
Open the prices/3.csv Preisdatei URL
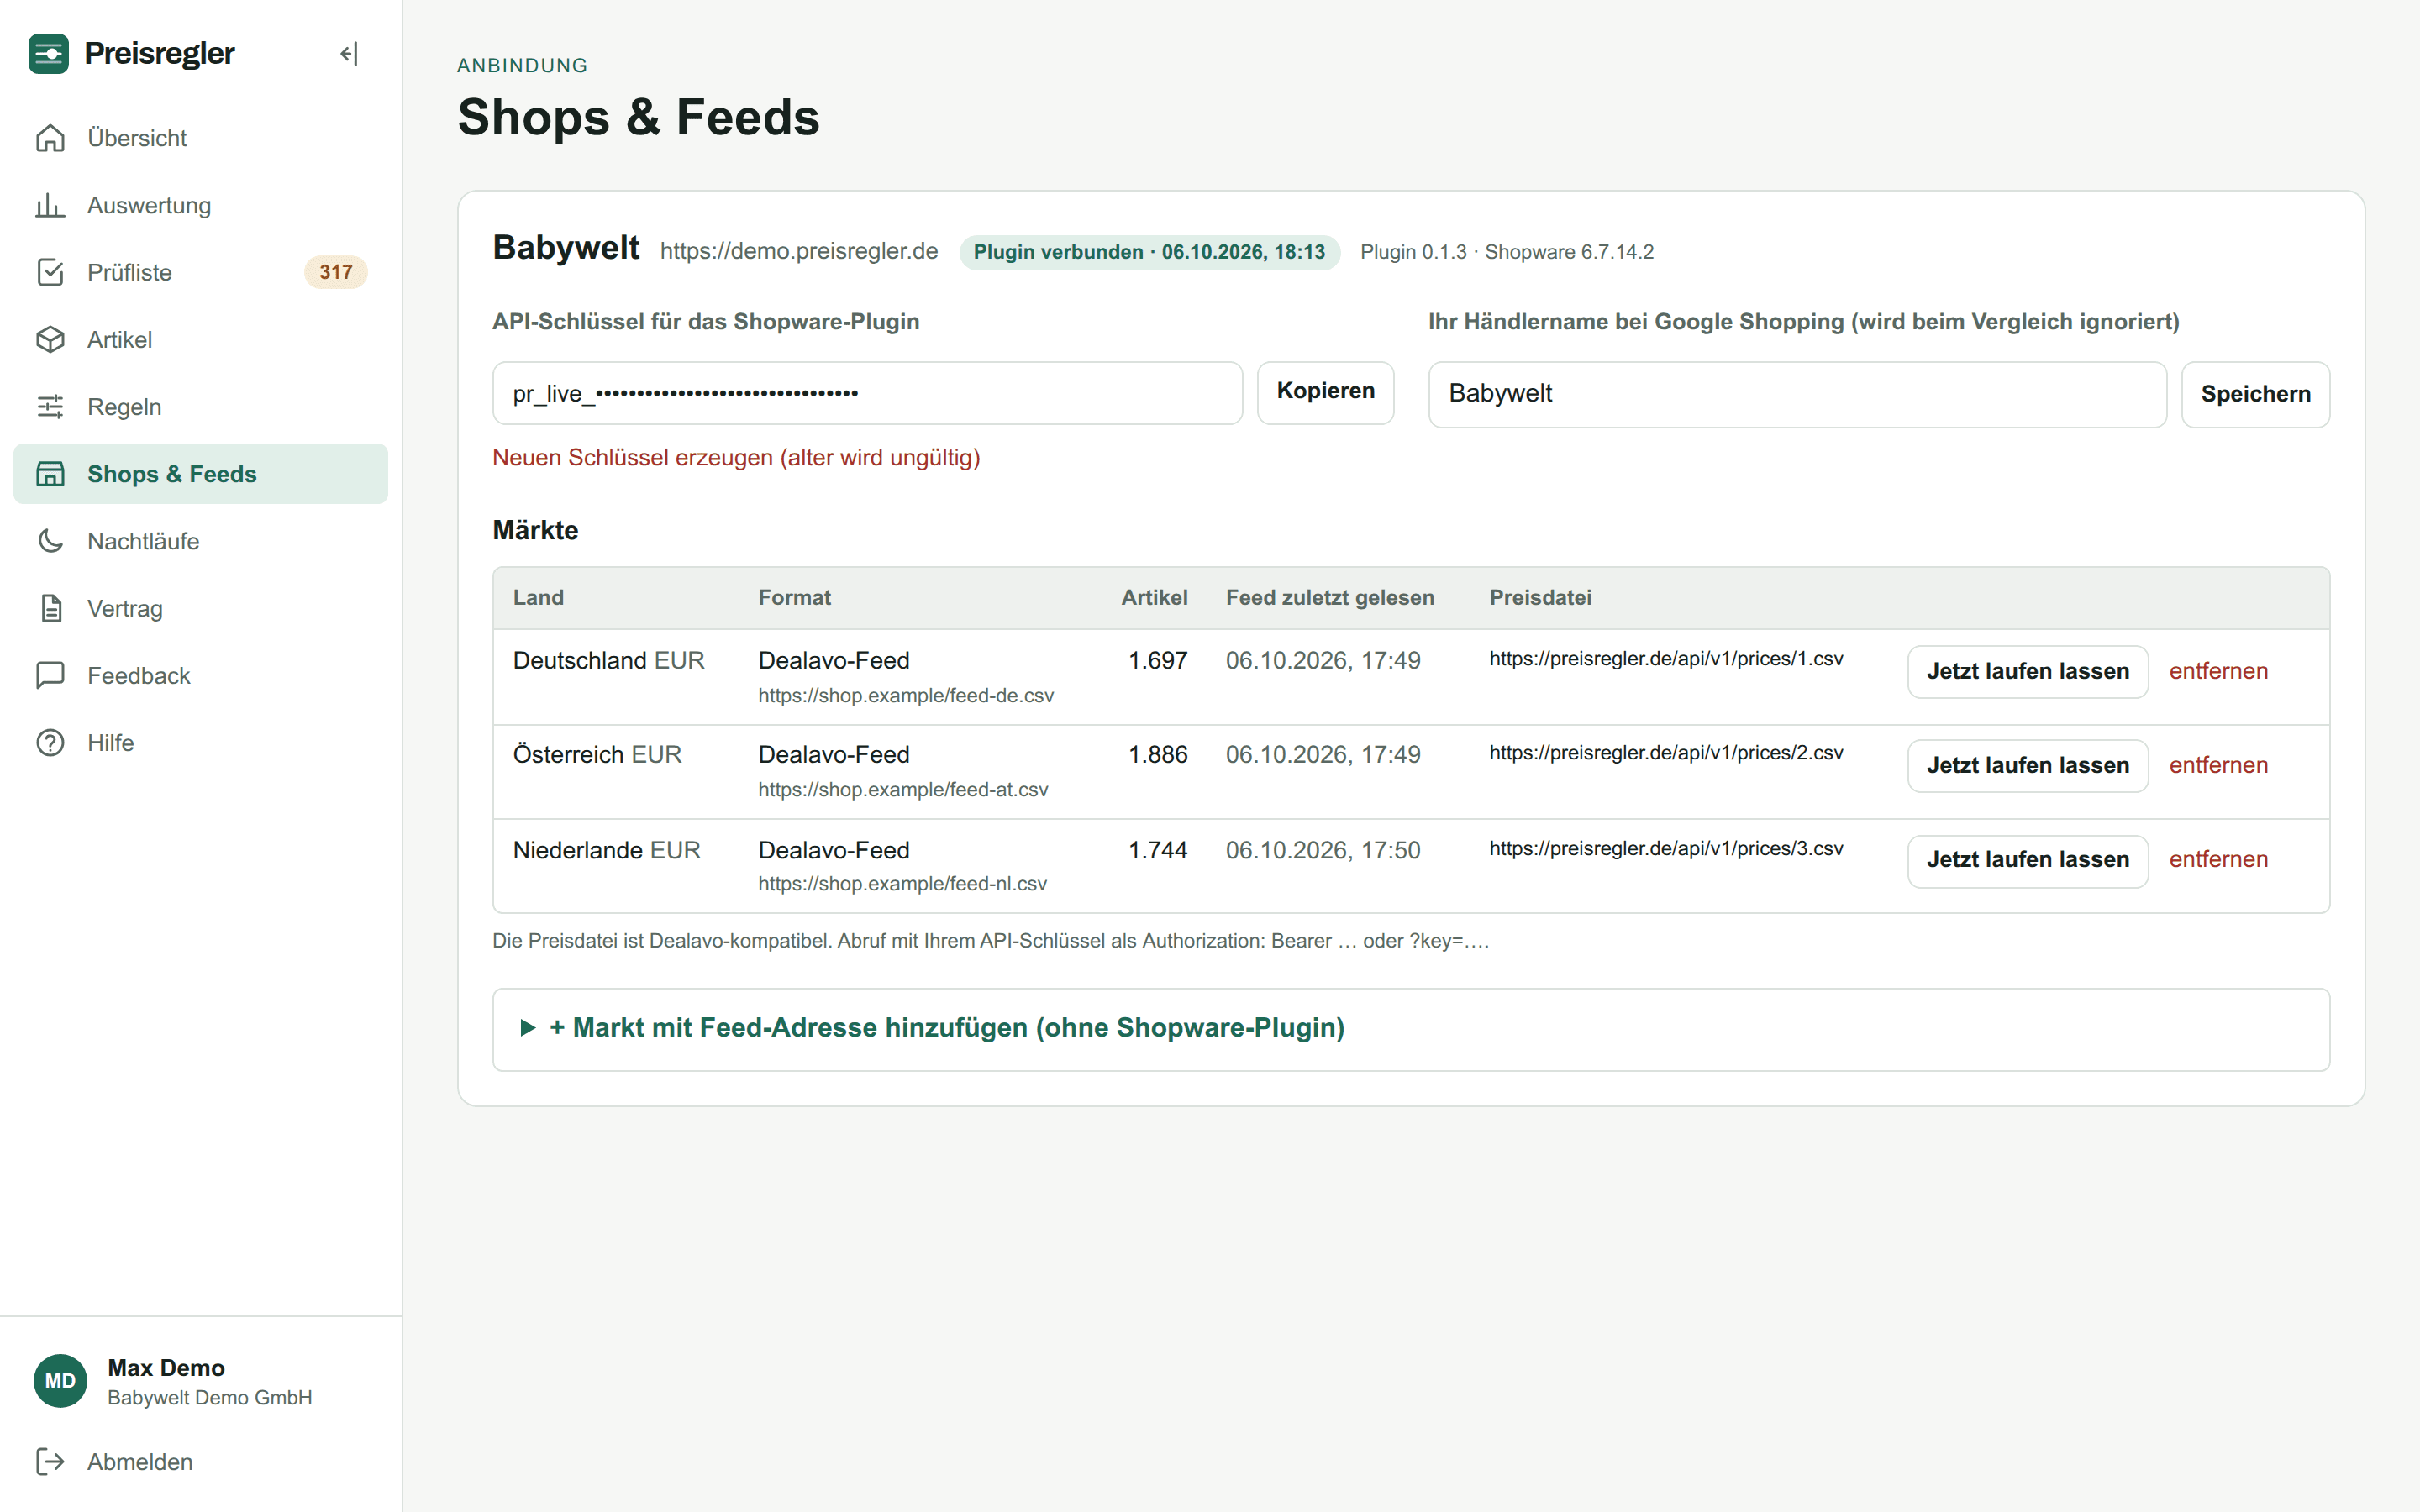(1665, 848)
